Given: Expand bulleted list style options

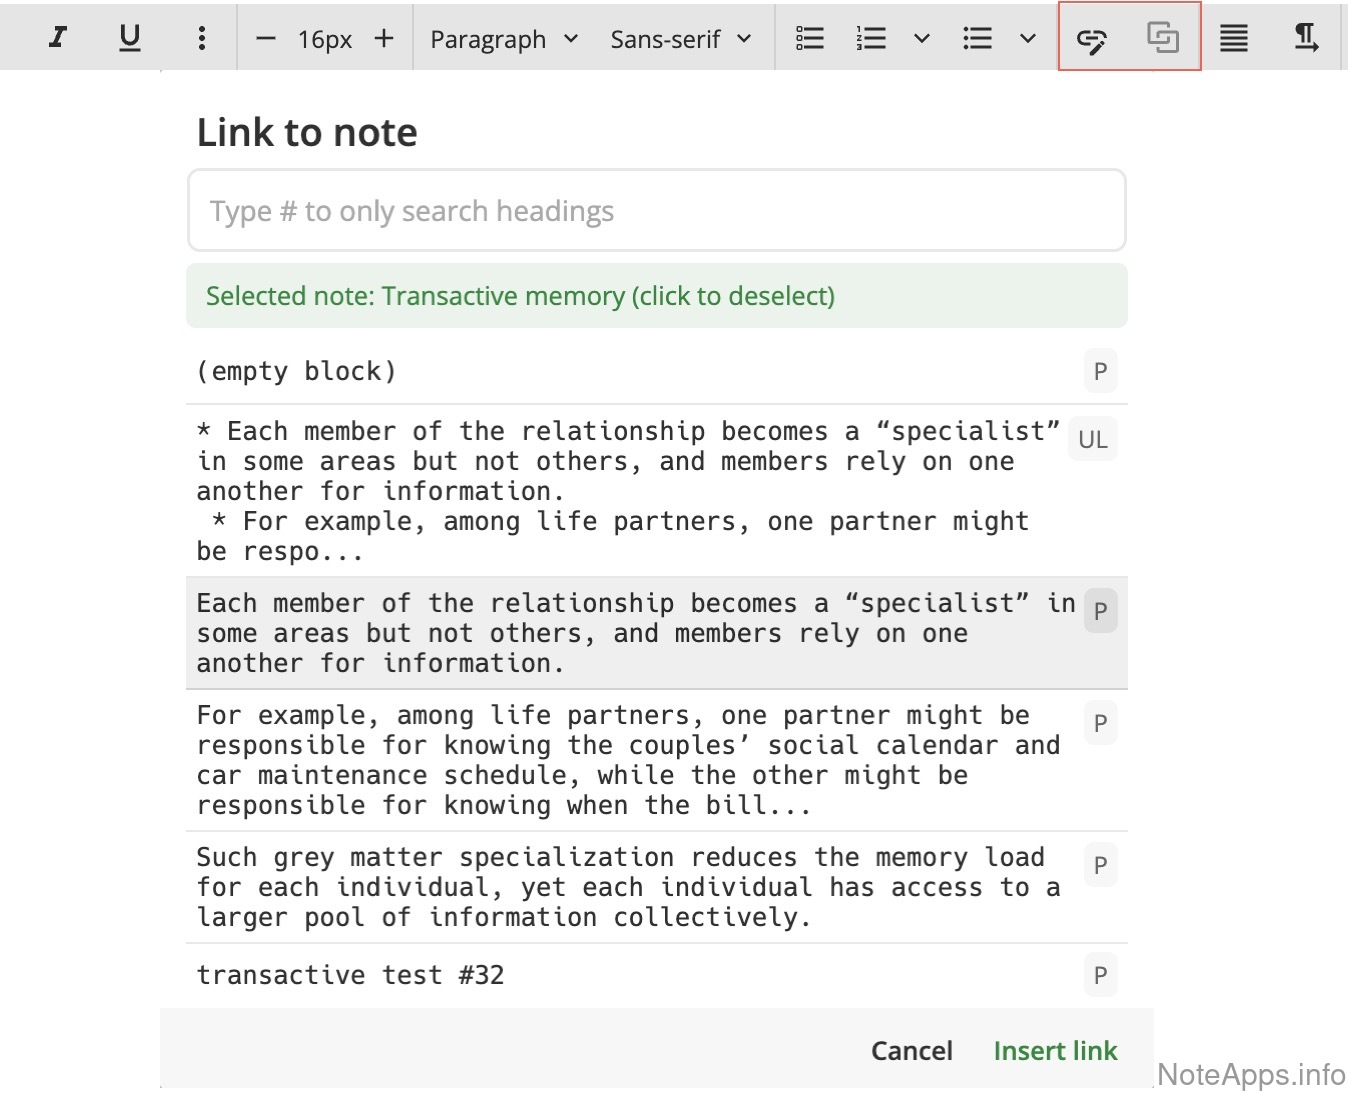Looking at the screenshot, I should click(x=1027, y=39).
